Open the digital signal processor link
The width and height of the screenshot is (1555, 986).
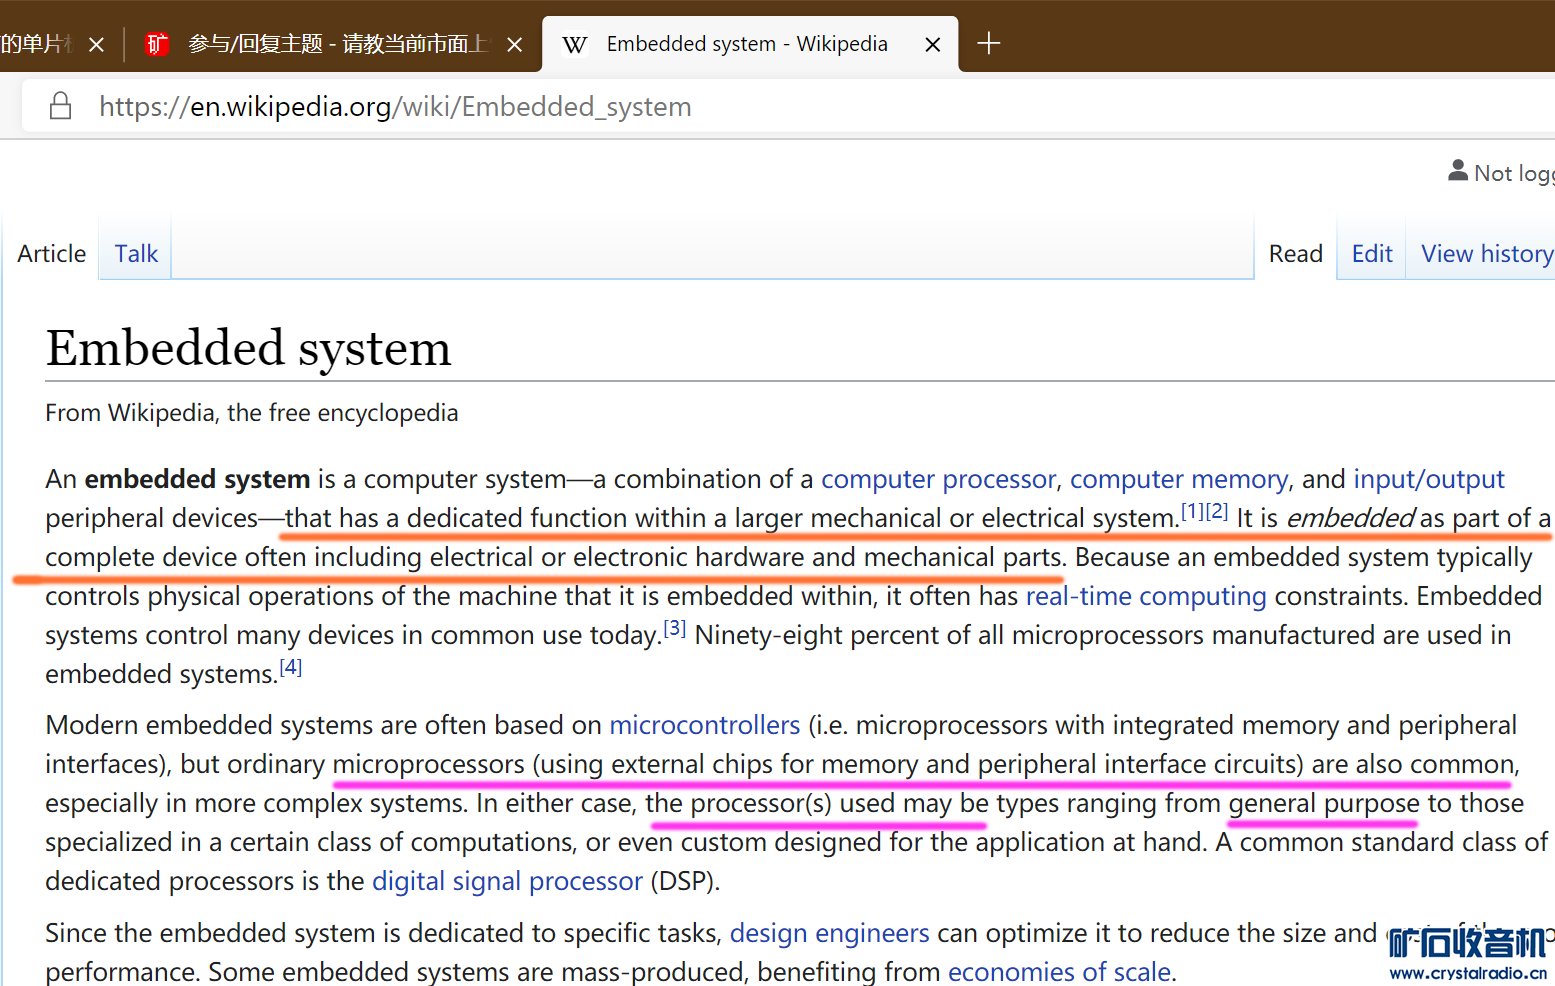pyautogui.click(x=507, y=882)
